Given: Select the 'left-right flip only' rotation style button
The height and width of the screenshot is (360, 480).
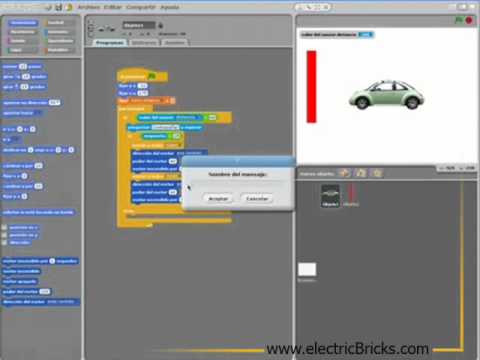Looking at the screenshot, I should [x=91, y=28].
